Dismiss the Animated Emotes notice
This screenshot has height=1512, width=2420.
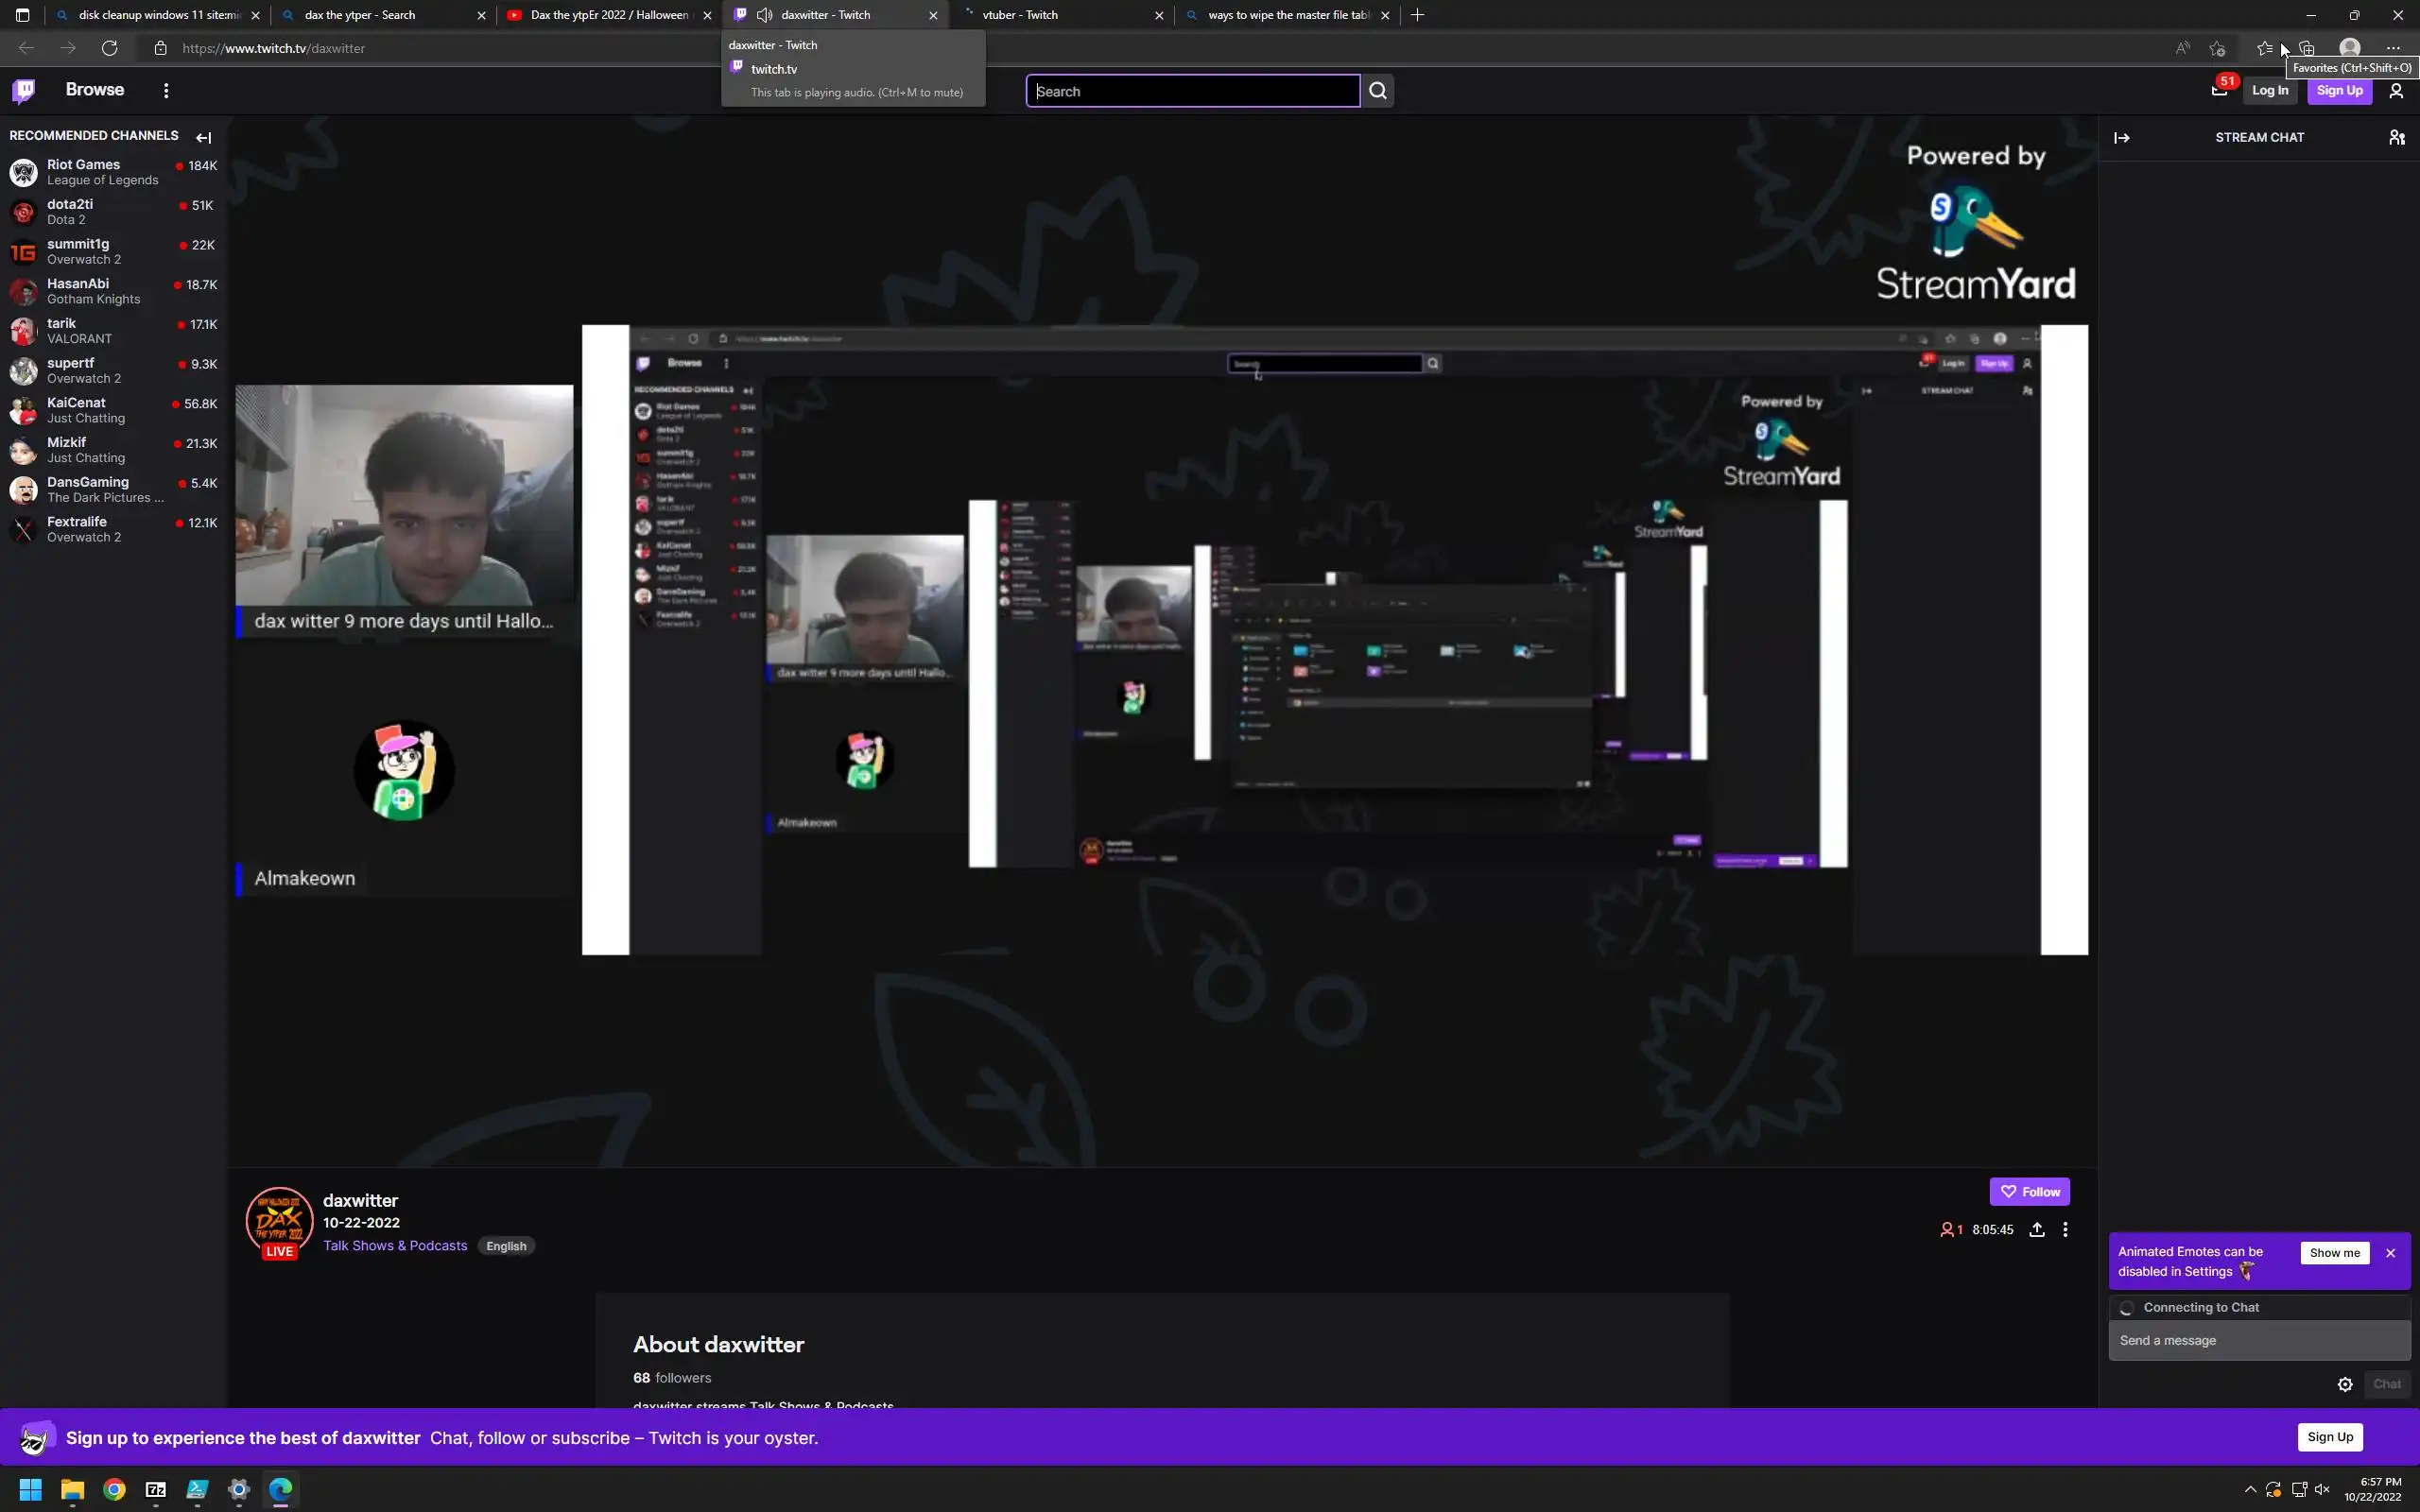(x=2390, y=1253)
